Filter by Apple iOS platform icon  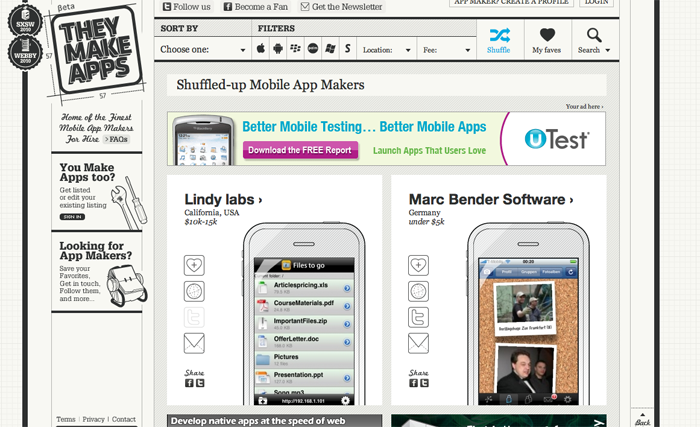tap(261, 49)
